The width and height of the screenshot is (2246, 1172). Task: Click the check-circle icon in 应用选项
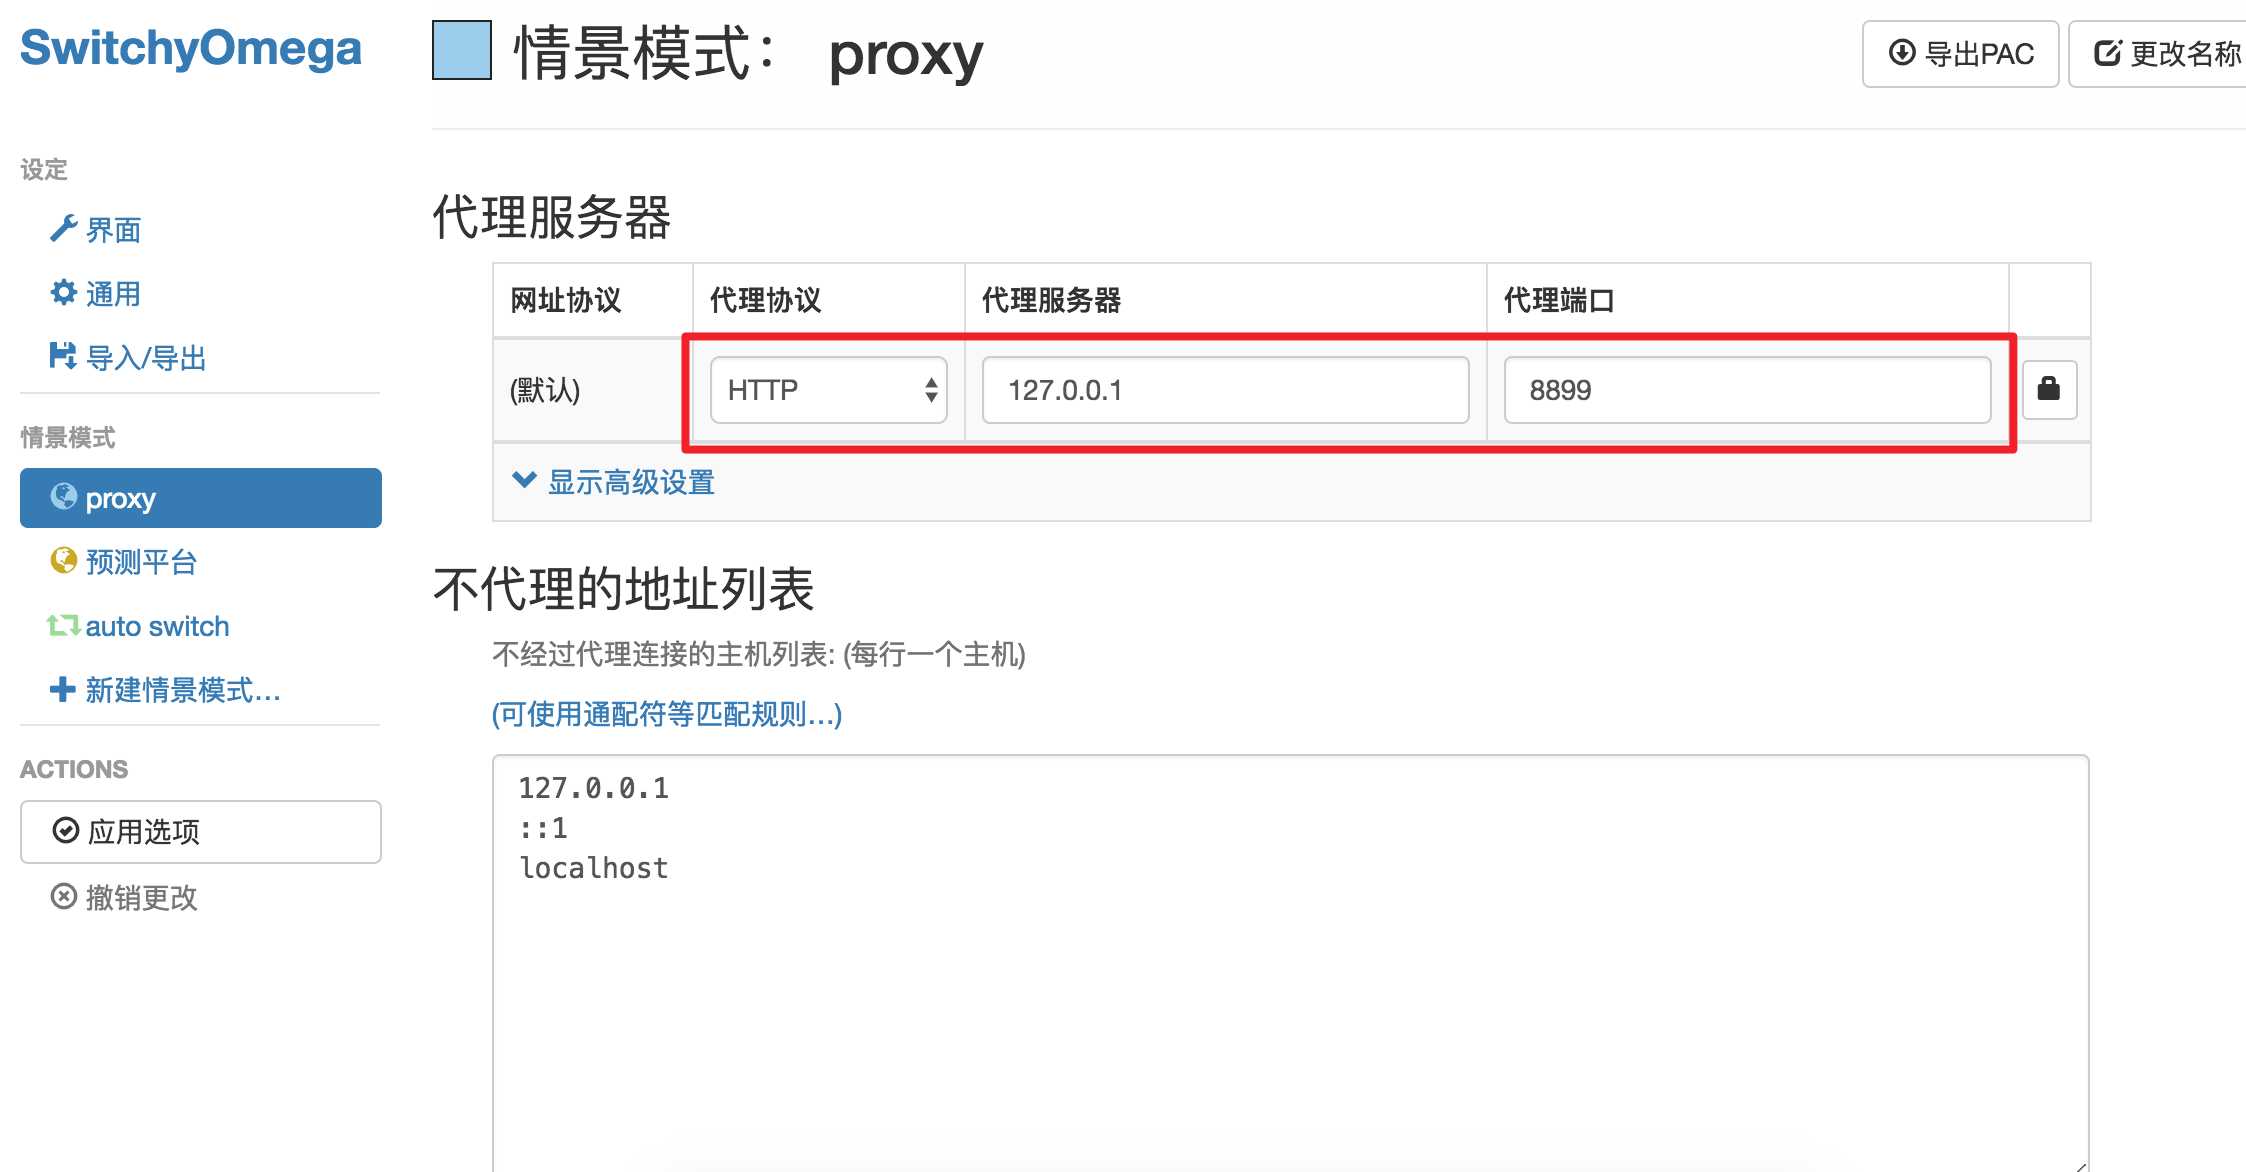coord(65,830)
